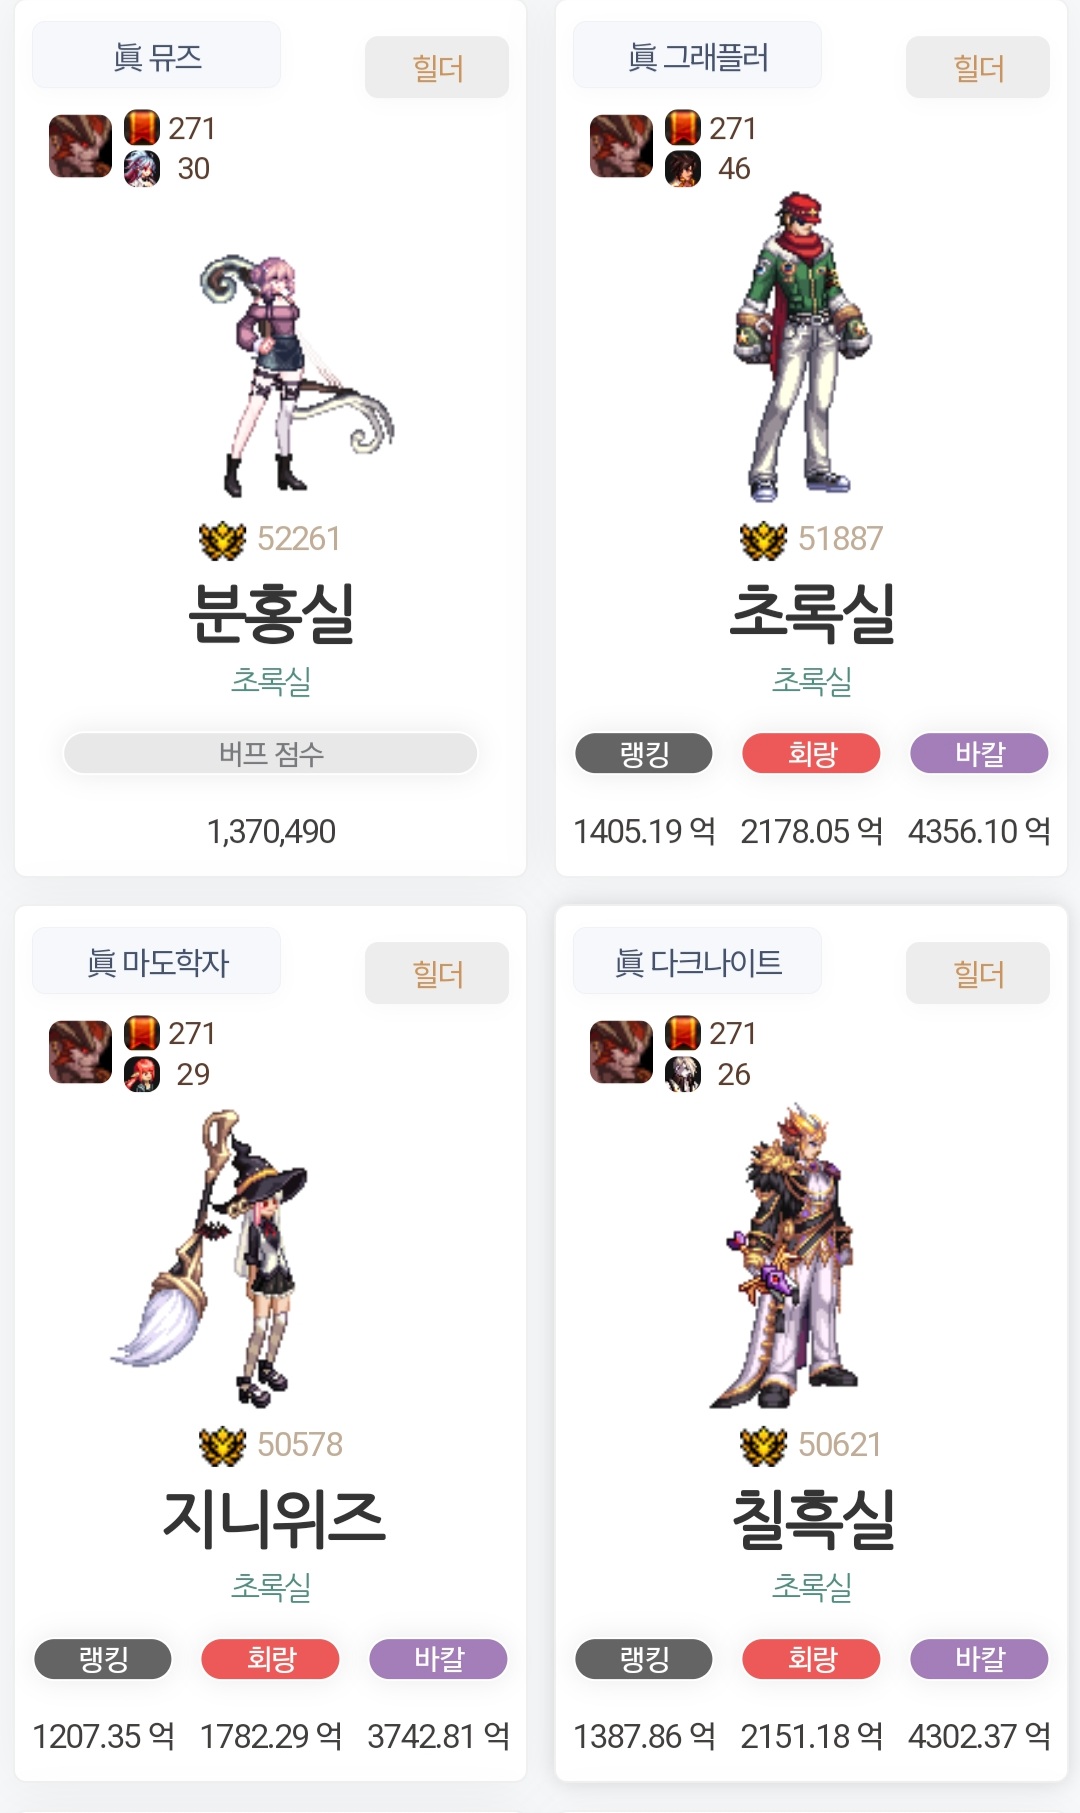Click the white-haired portrait icon next to 26
This screenshot has width=1080, height=1813.
(x=683, y=1074)
